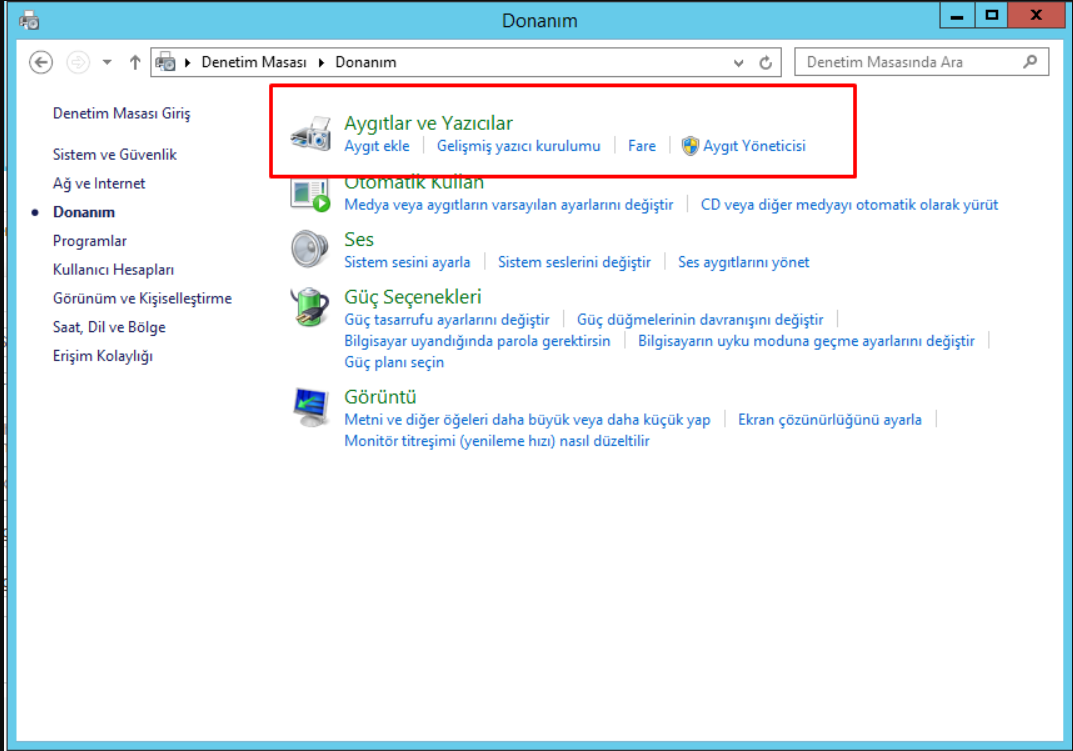Click the Görüntü monitor icon
This screenshot has height=751, width=1073.
[311, 407]
